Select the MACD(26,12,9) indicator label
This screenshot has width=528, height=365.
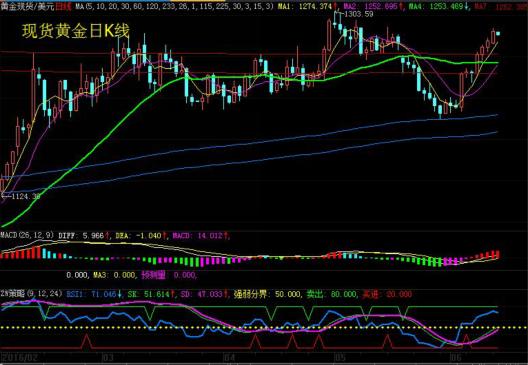click(27, 235)
